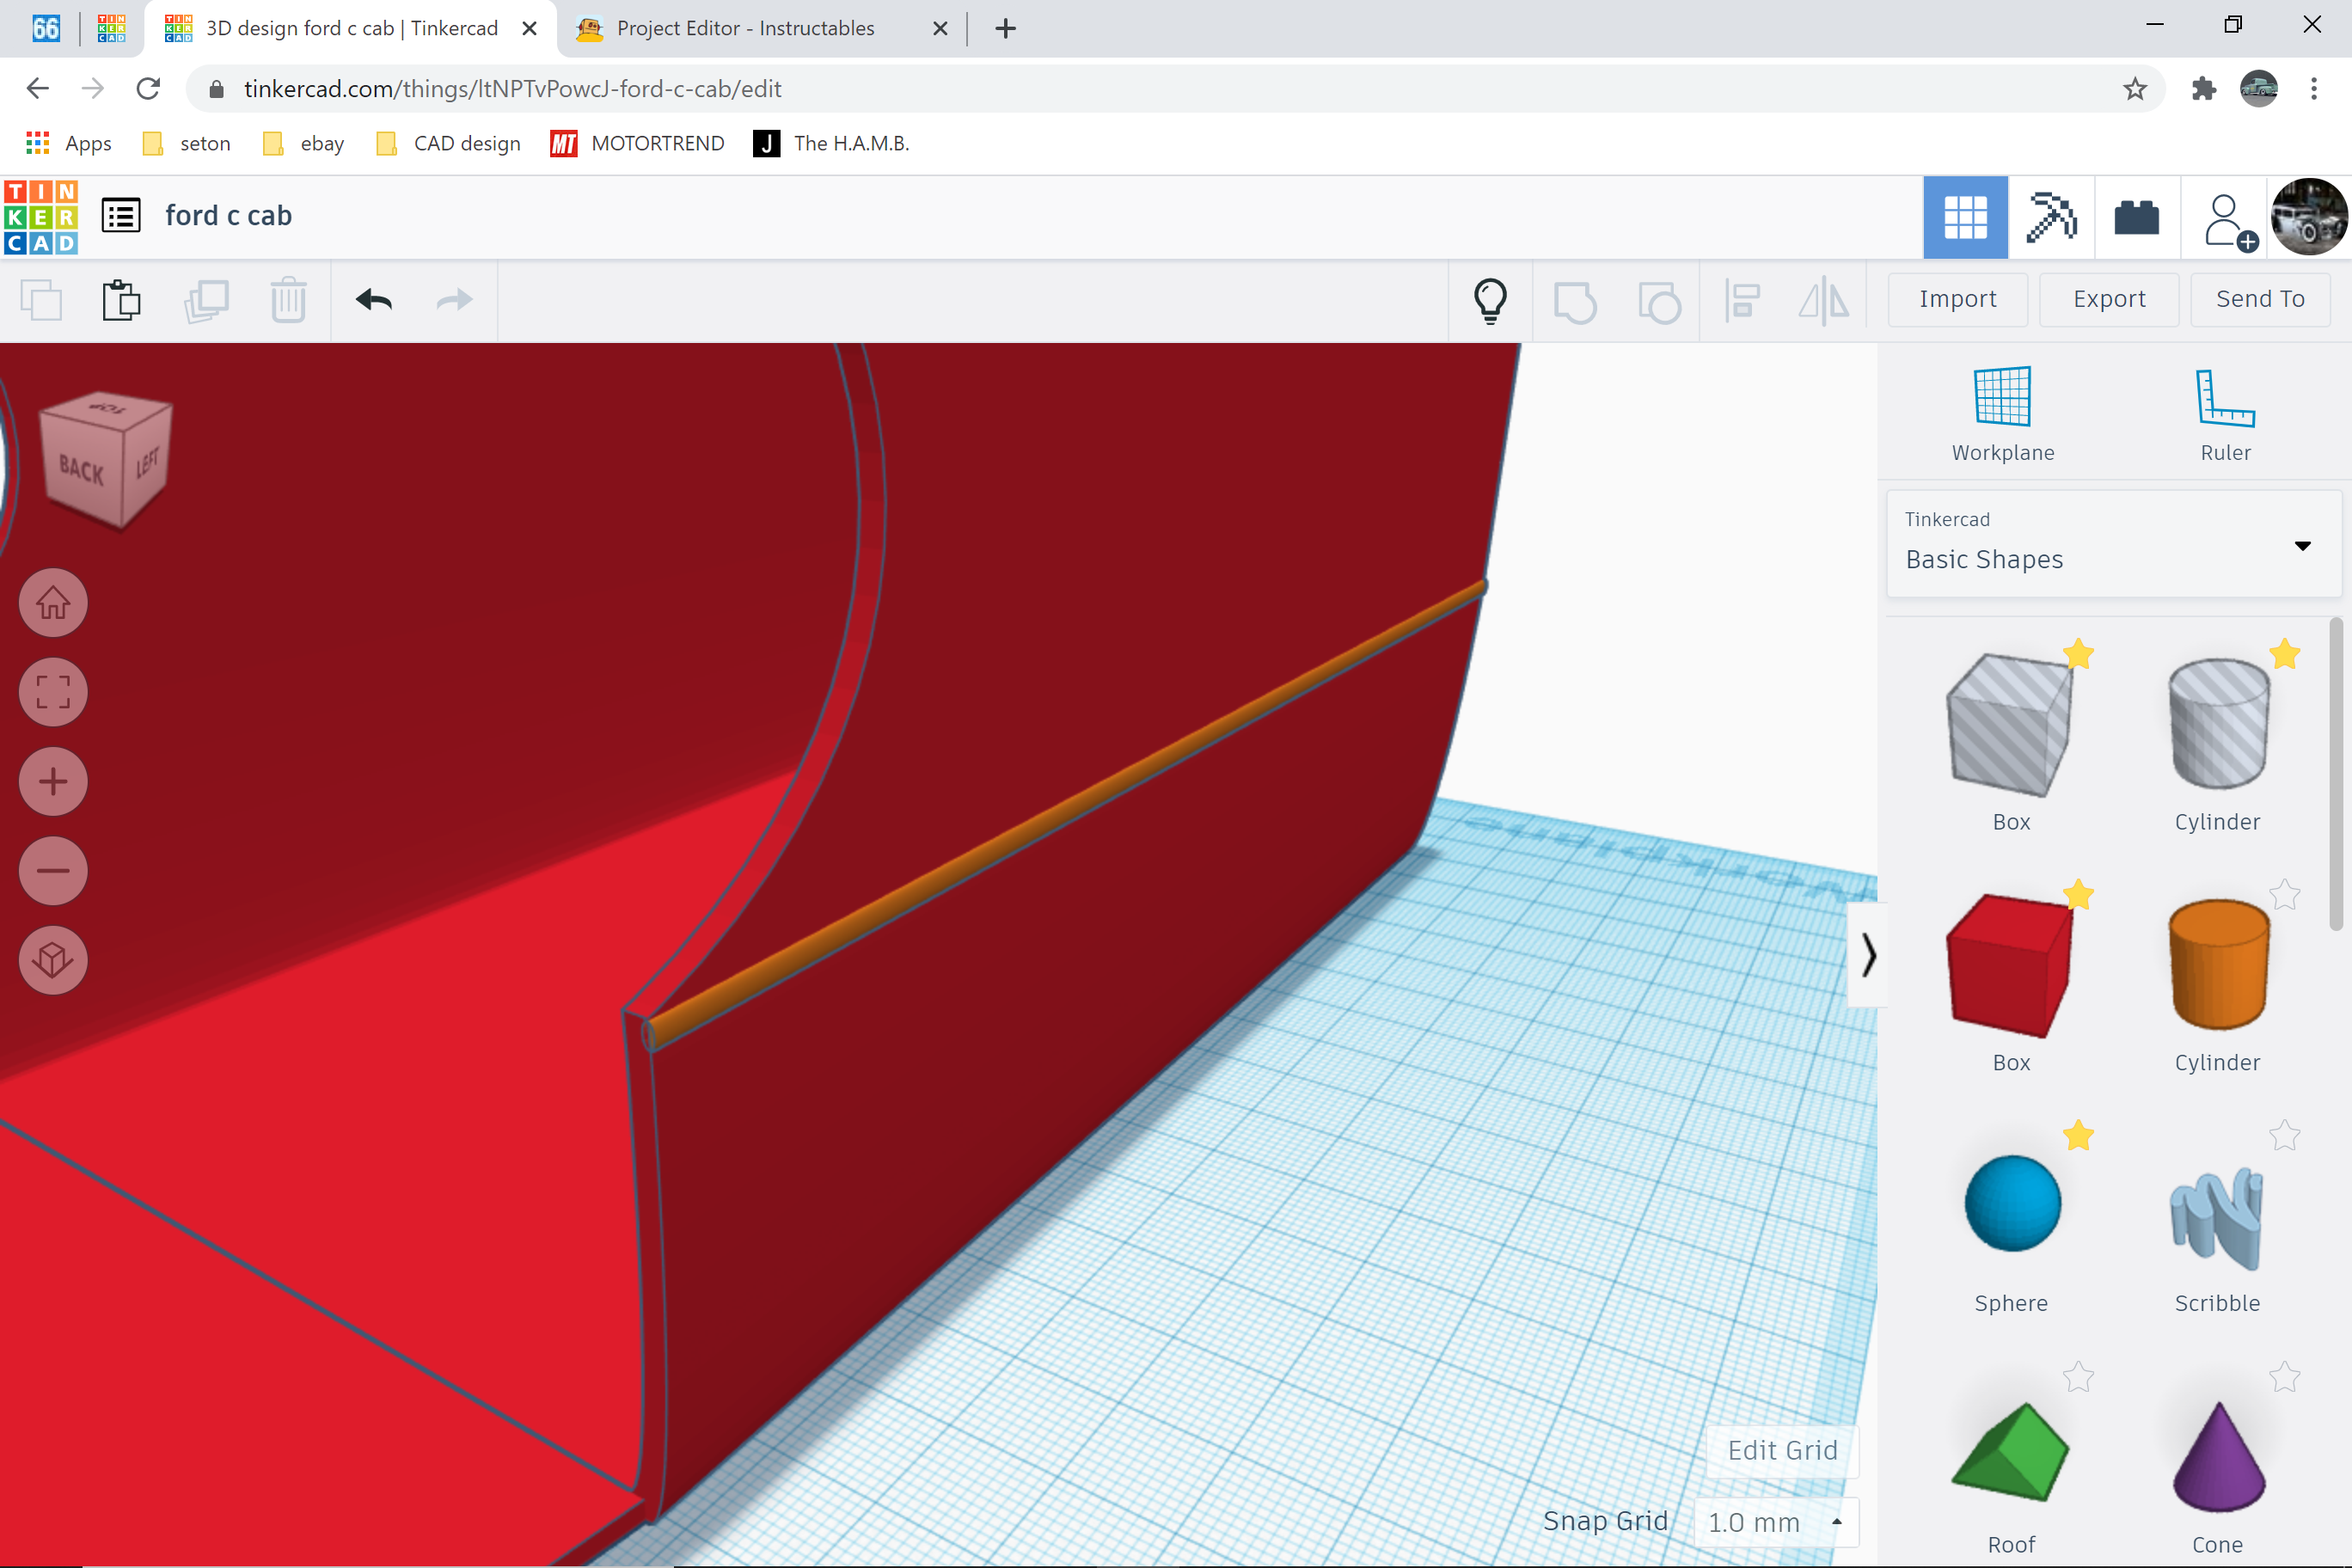Favorite the Roof star
The width and height of the screenshot is (2352, 1568).
click(2078, 1377)
